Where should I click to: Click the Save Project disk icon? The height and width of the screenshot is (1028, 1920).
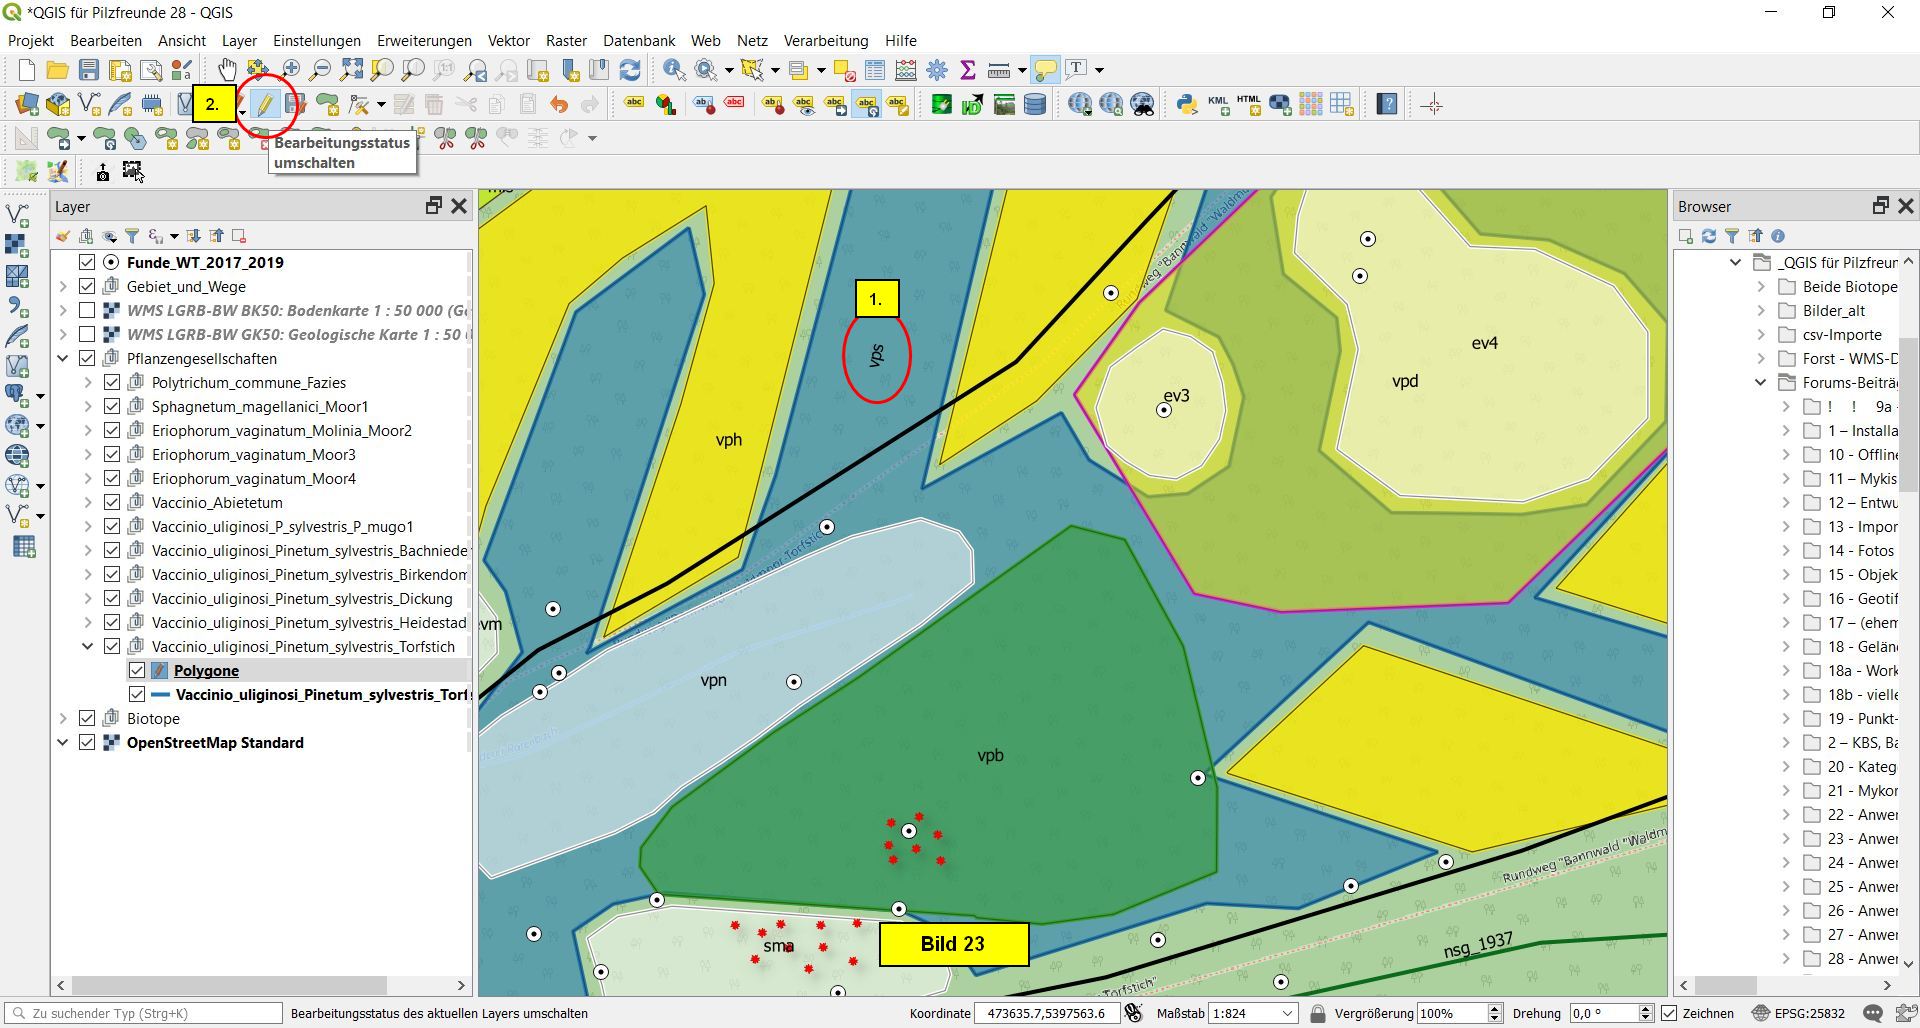point(89,69)
